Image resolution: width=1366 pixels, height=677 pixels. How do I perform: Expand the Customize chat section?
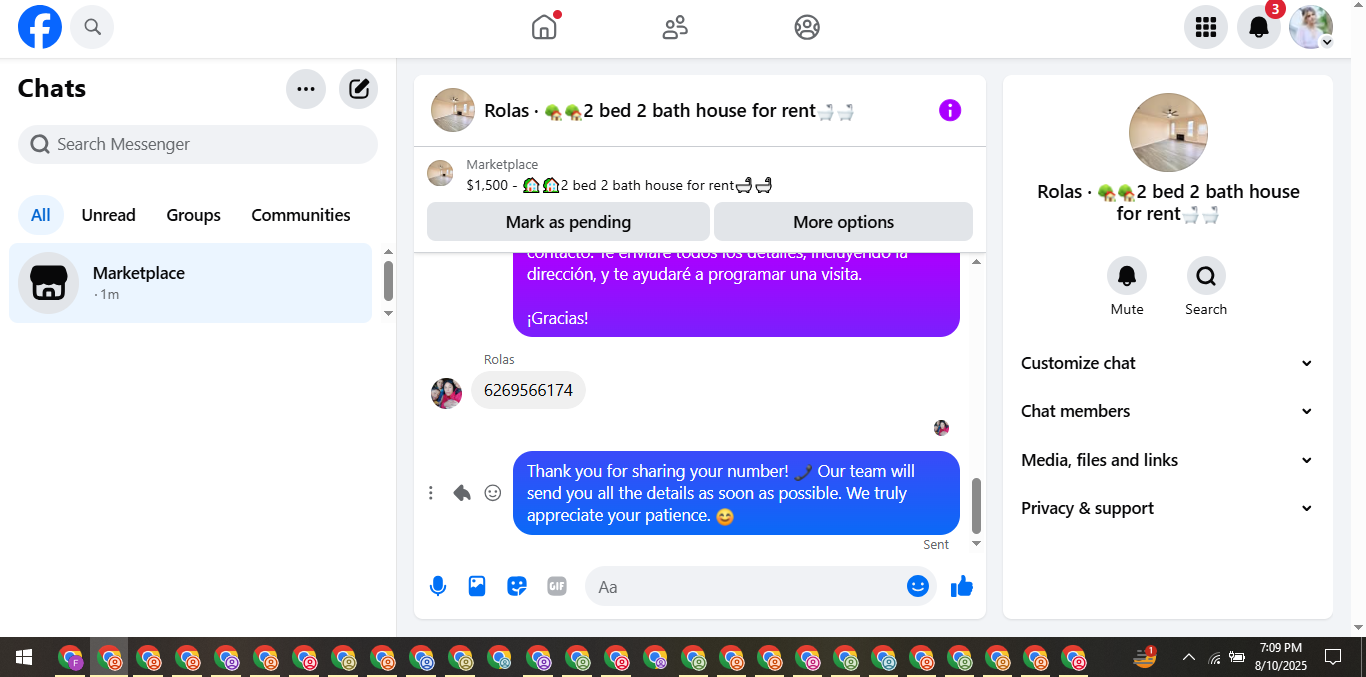coord(1167,363)
